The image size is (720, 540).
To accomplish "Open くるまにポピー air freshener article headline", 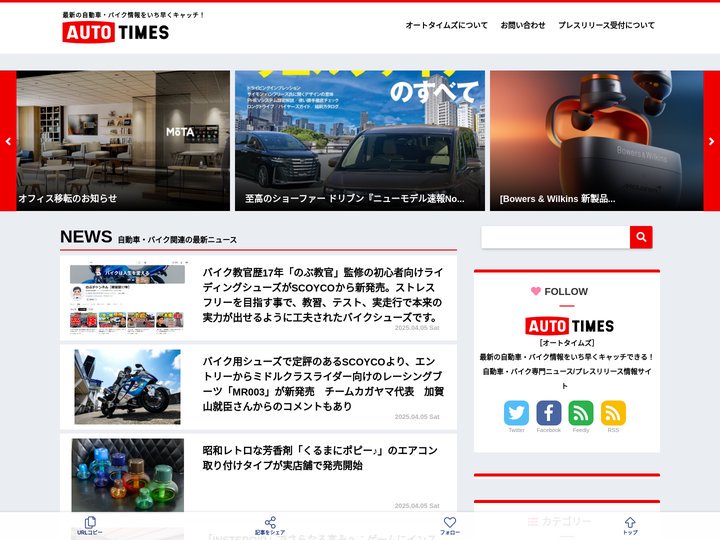I will coord(320,458).
